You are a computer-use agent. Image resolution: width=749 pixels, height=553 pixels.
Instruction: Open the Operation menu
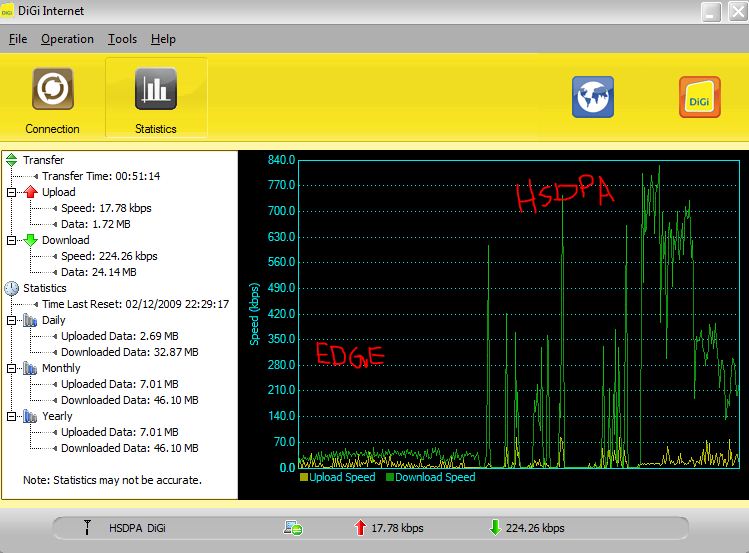pos(67,39)
